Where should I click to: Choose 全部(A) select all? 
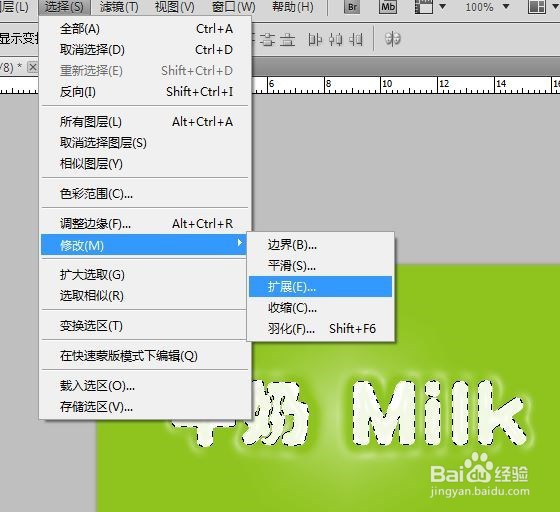click(x=145, y=29)
